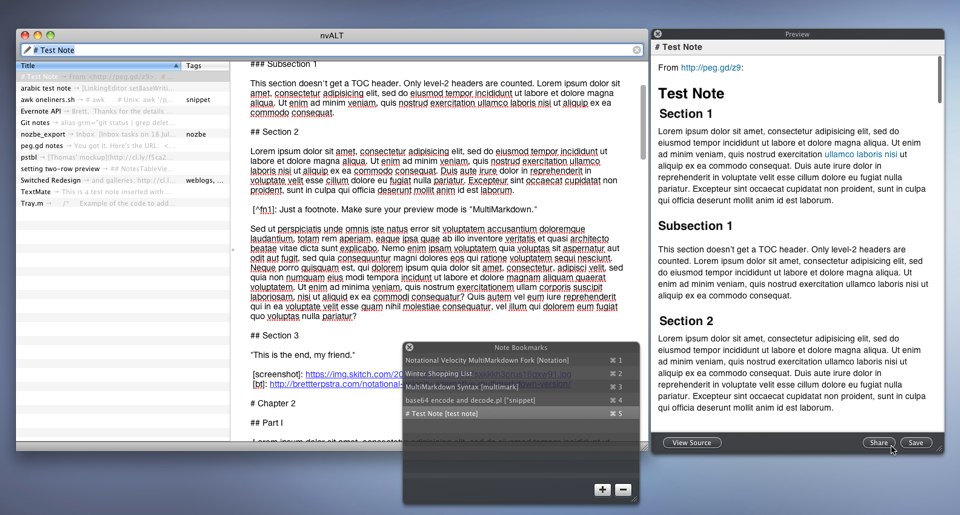Screen dimensions: 960x515
Task: Sort notes by the Title column header
Action: [95, 66]
